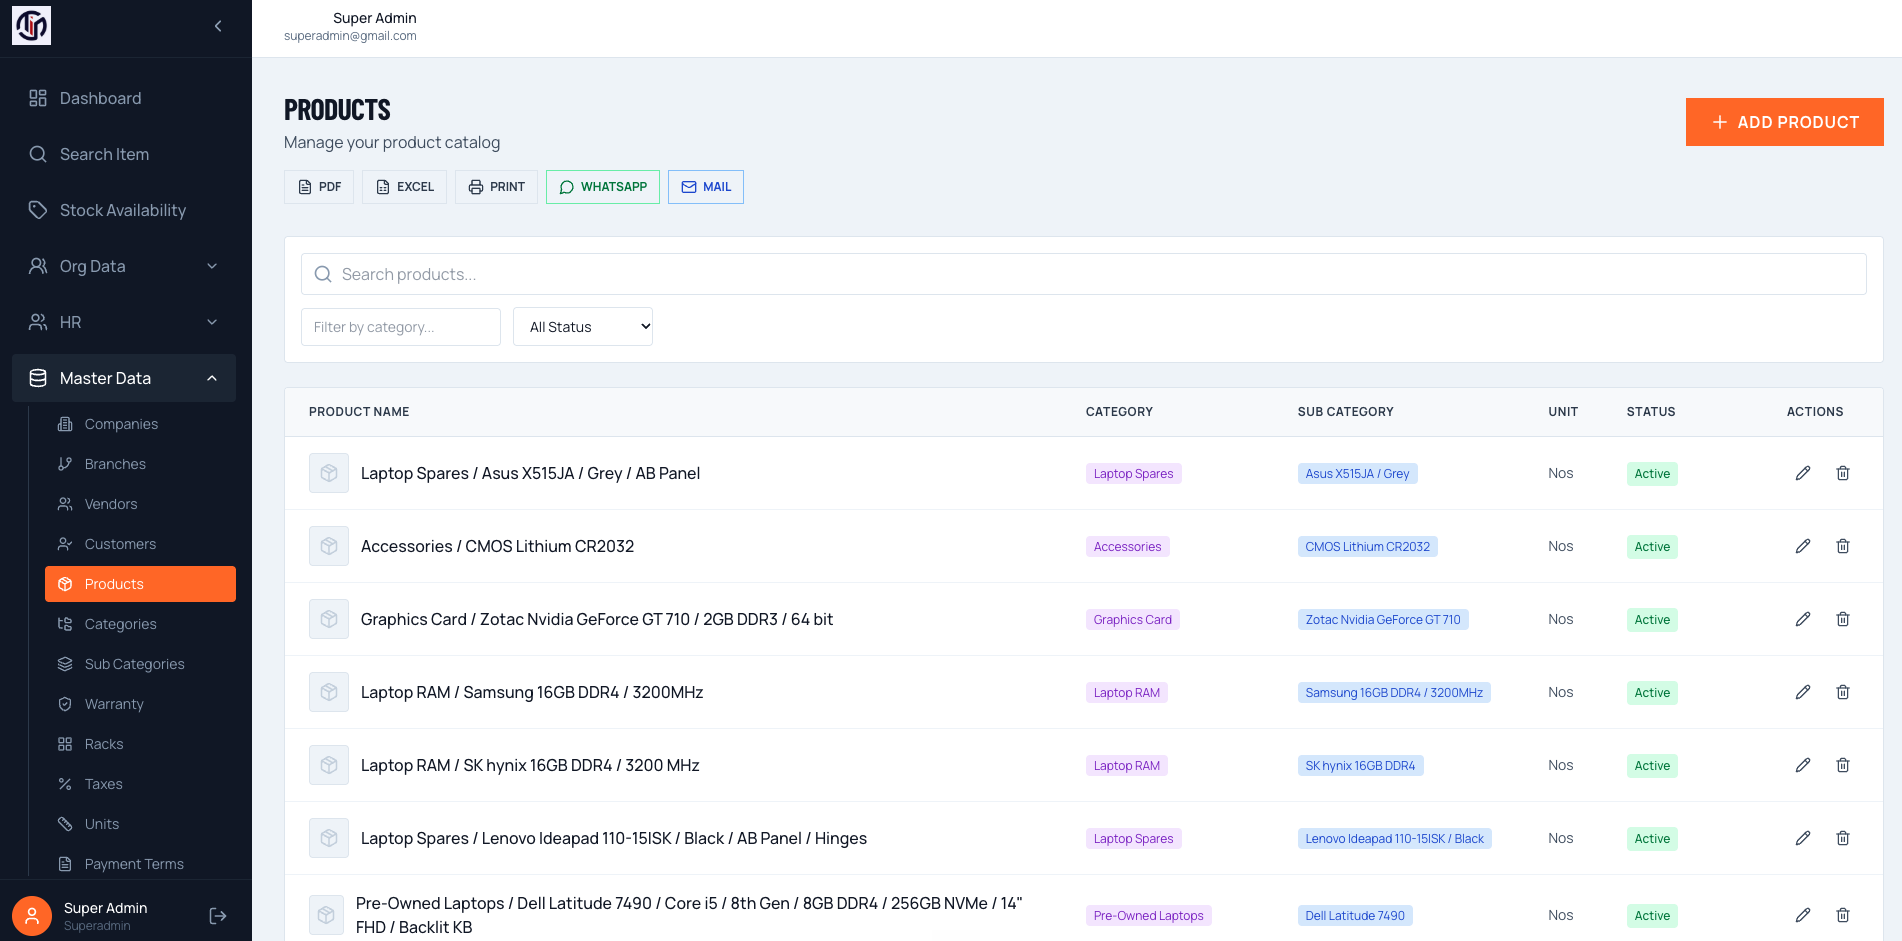The height and width of the screenshot is (941, 1902).
Task: Open Dashboard from the sidebar
Action: (x=124, y=98)
